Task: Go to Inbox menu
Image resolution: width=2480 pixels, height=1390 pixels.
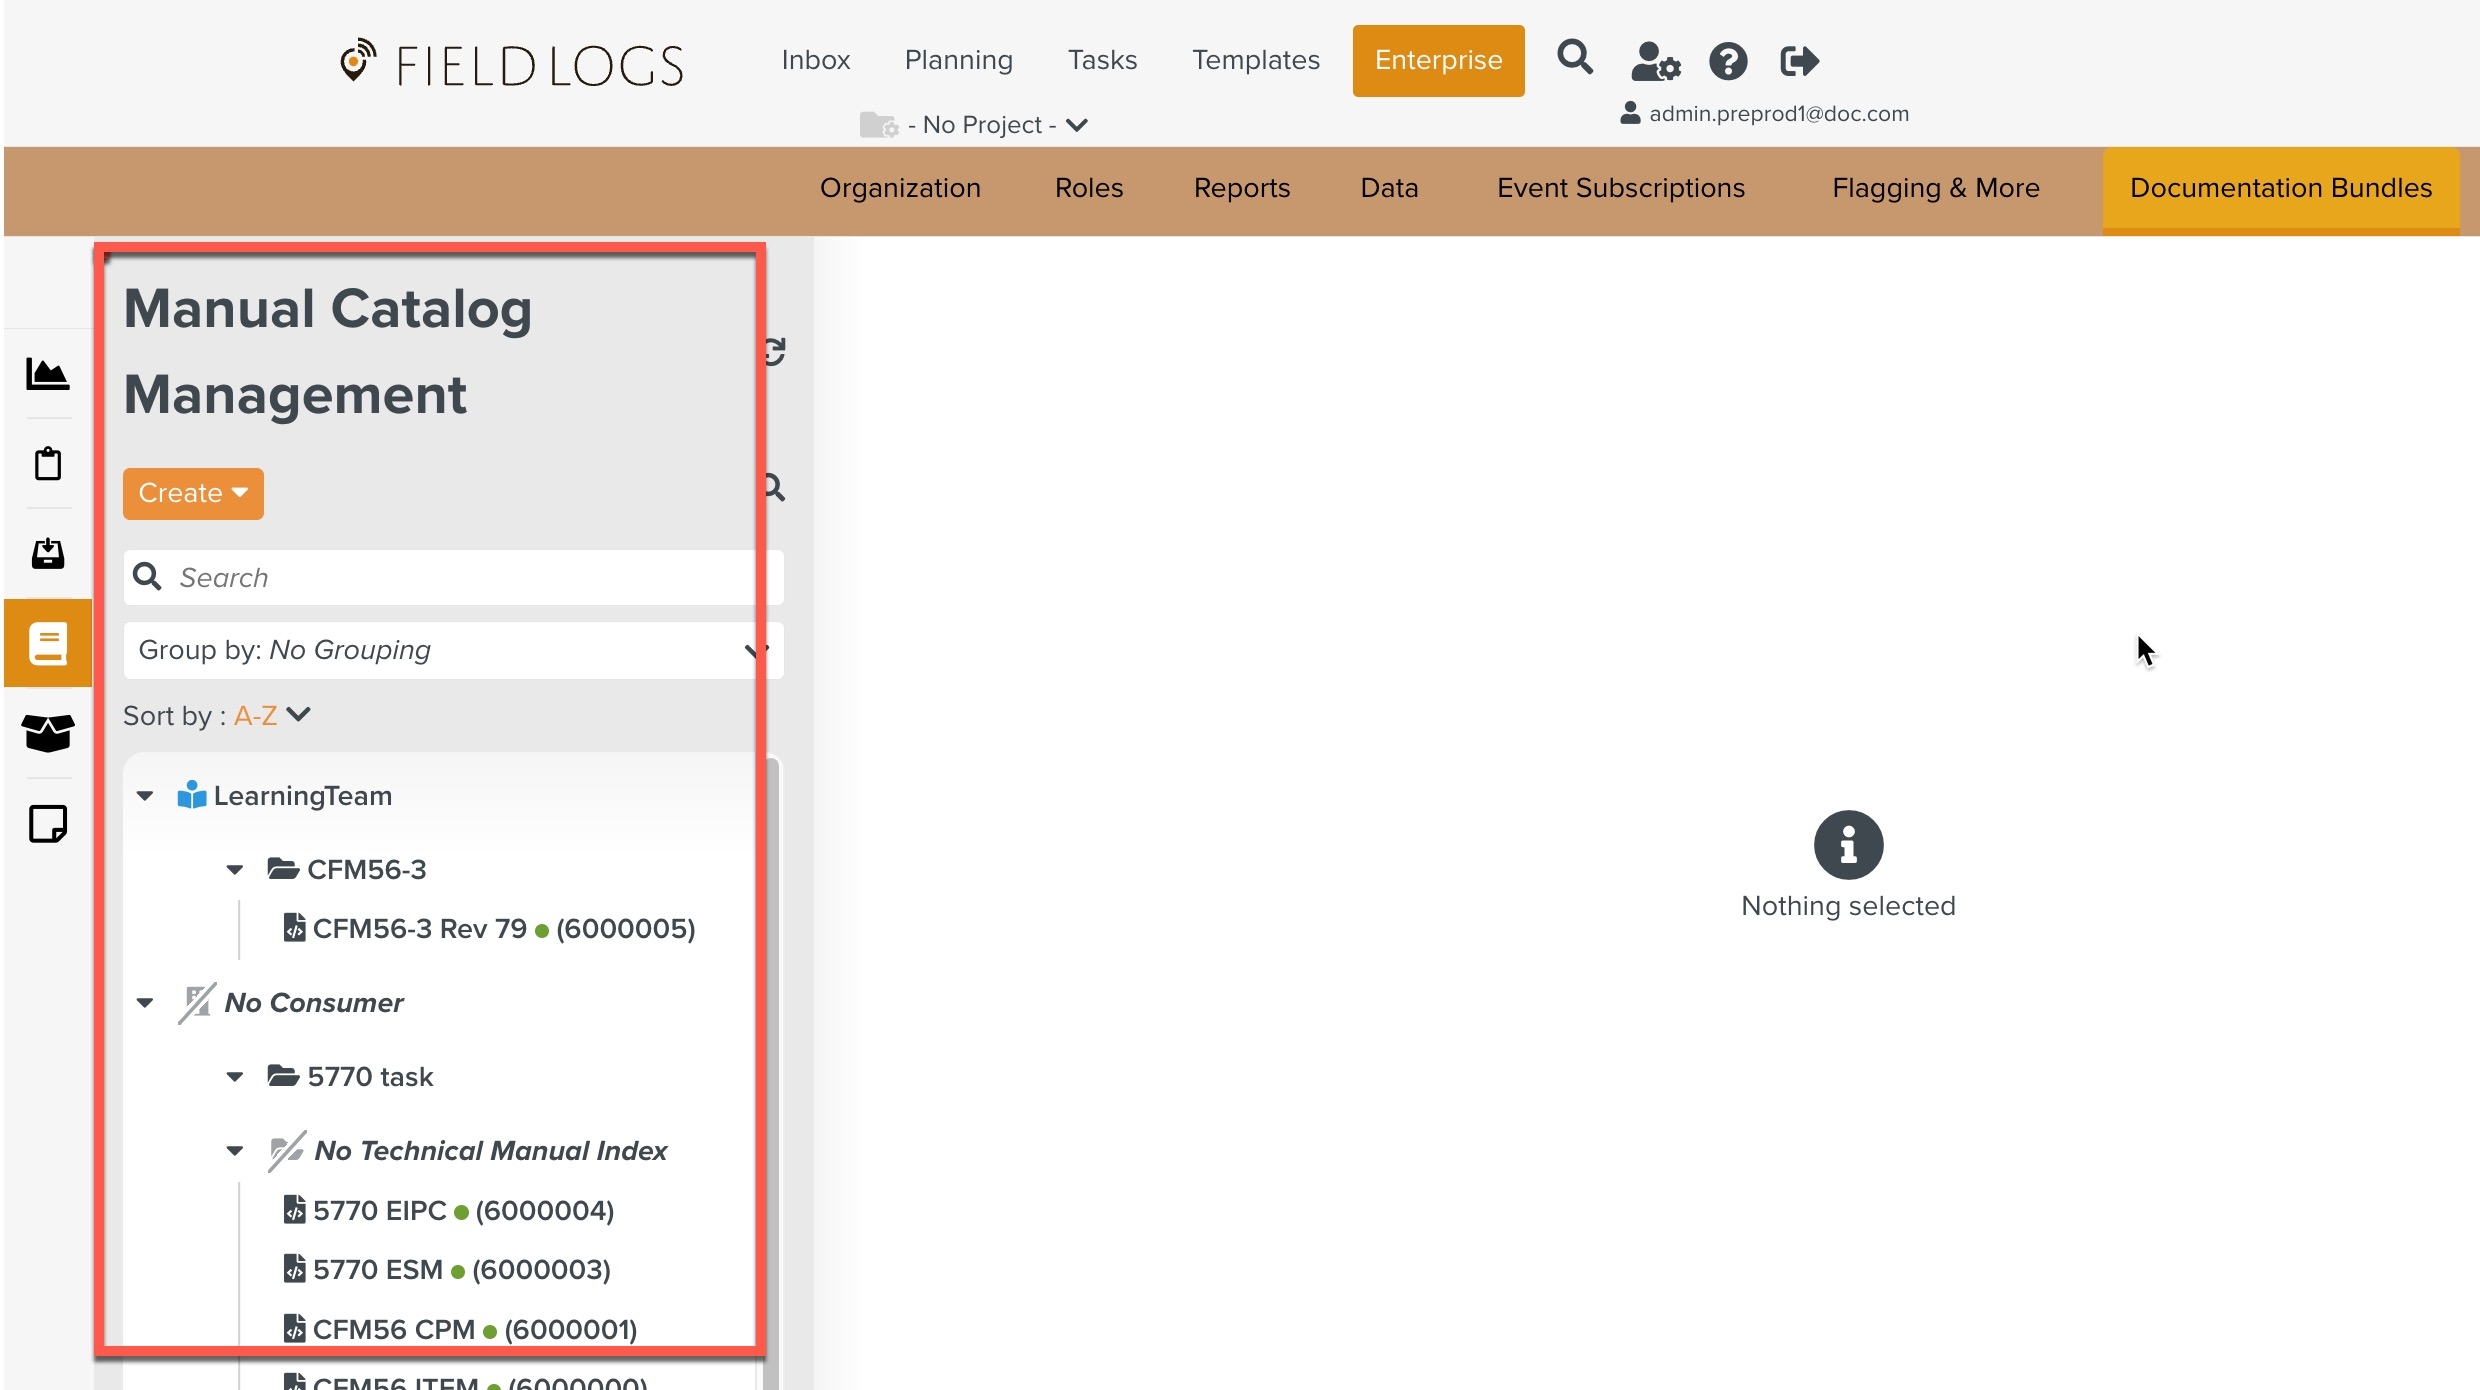Action: (815, 60)
